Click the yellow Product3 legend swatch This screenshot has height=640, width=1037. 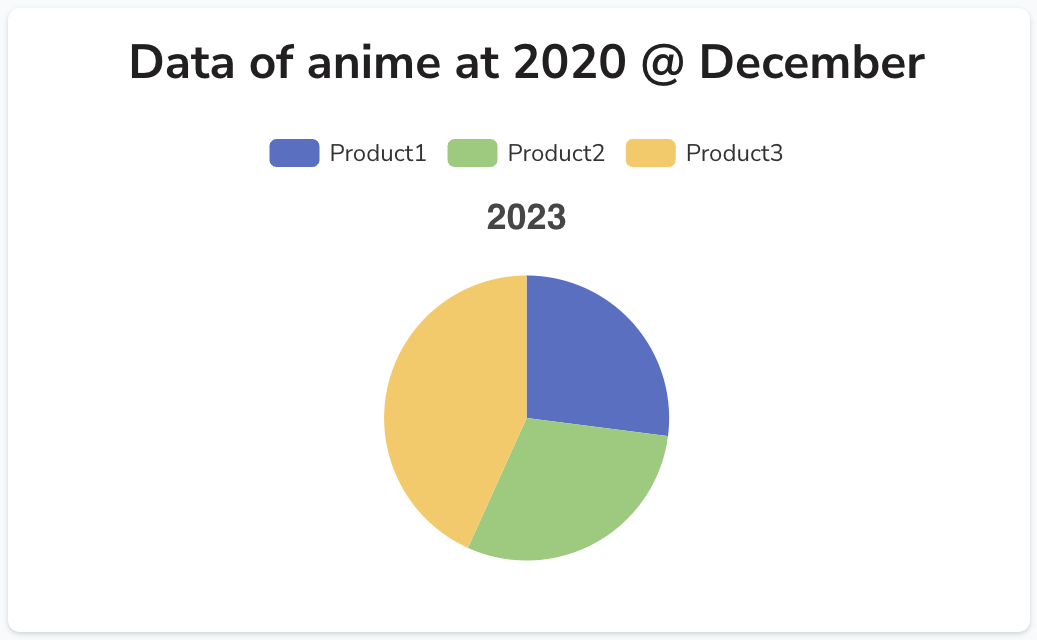[650, 153]
